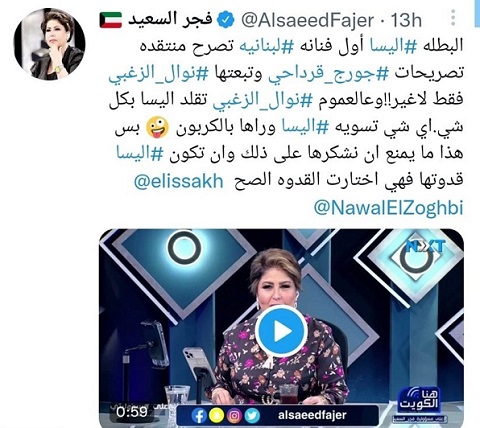The height and width of the screenshot is (428, 480).
Task: Click the Kuwait flag emoji by name
Action: 111,20
